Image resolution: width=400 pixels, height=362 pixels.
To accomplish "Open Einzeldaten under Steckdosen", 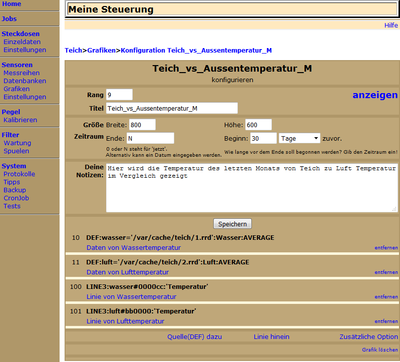I will tap(22, 42).
